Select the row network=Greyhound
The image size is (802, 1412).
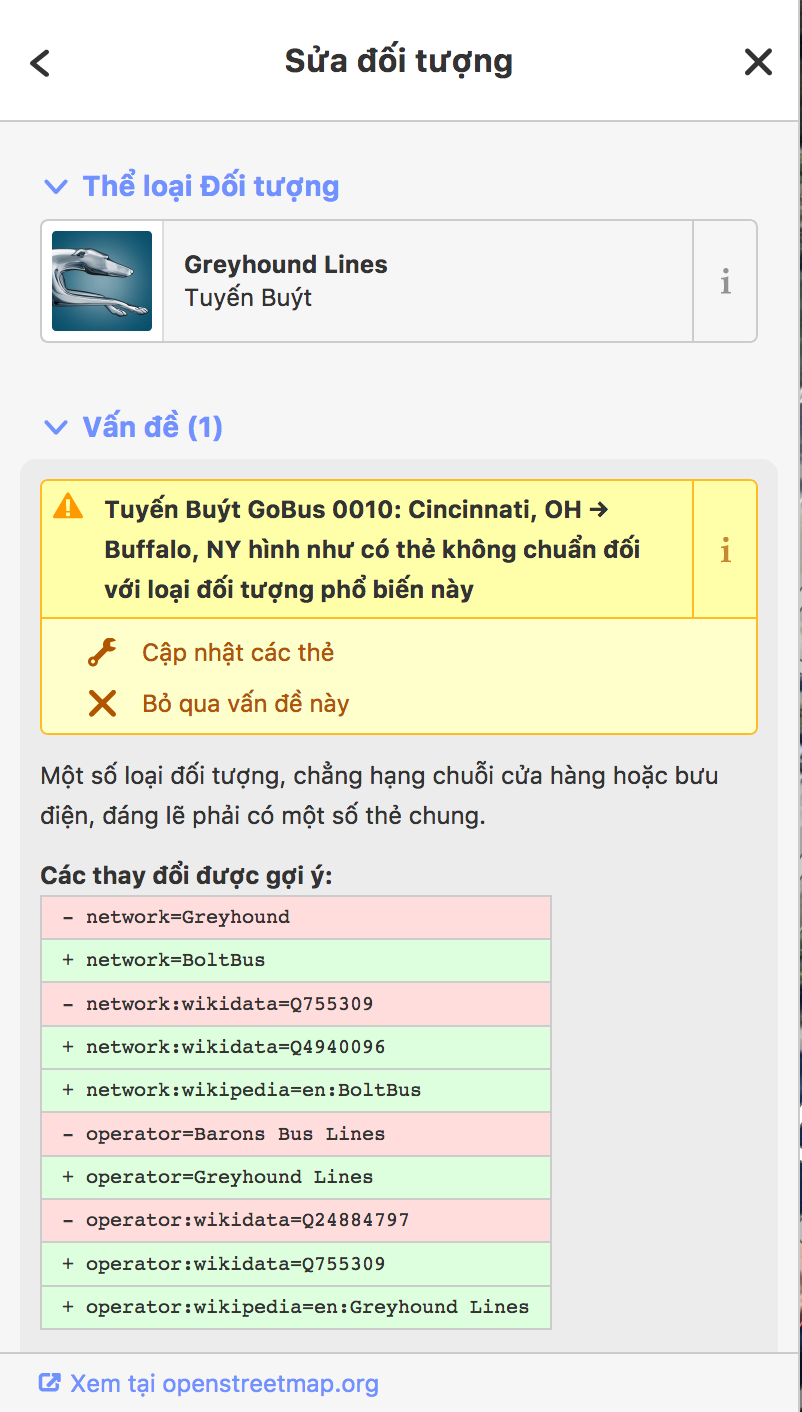tap(296, 917)
